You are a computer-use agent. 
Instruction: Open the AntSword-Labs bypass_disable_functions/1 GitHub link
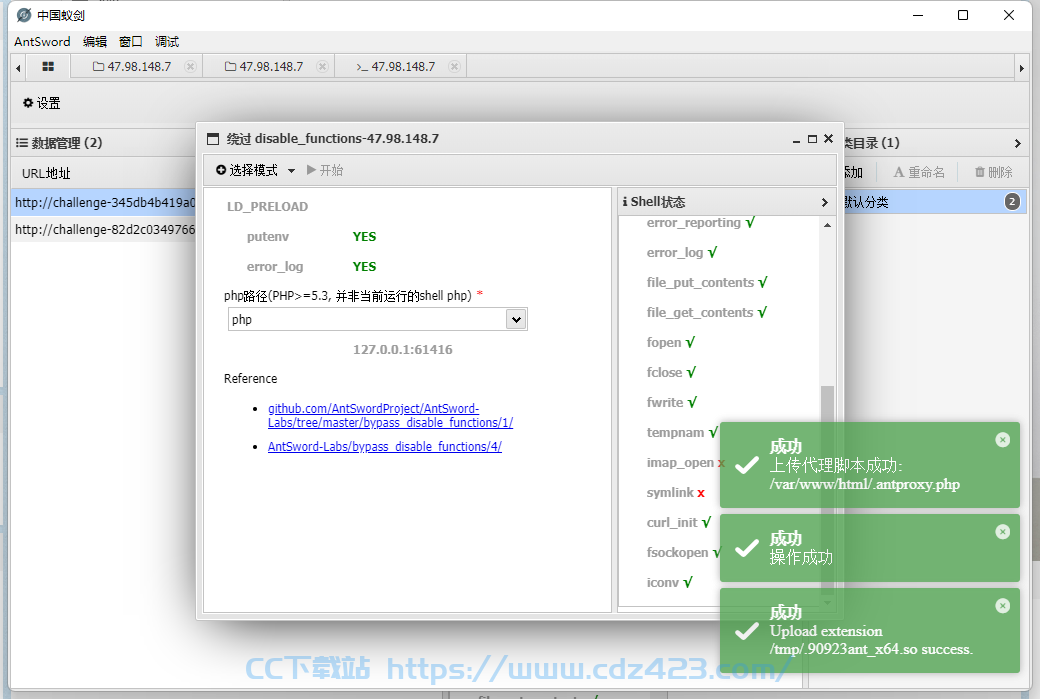click(x=390, y=415)
